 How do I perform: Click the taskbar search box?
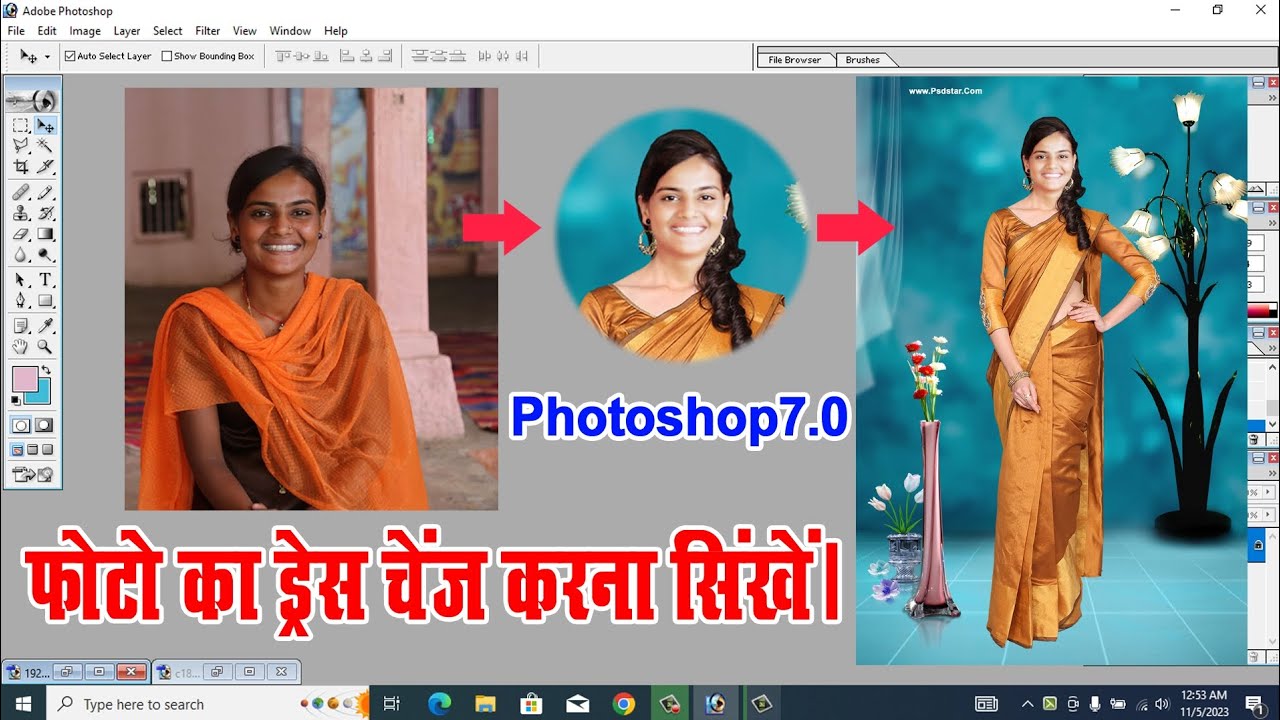[x=208, y=704]
